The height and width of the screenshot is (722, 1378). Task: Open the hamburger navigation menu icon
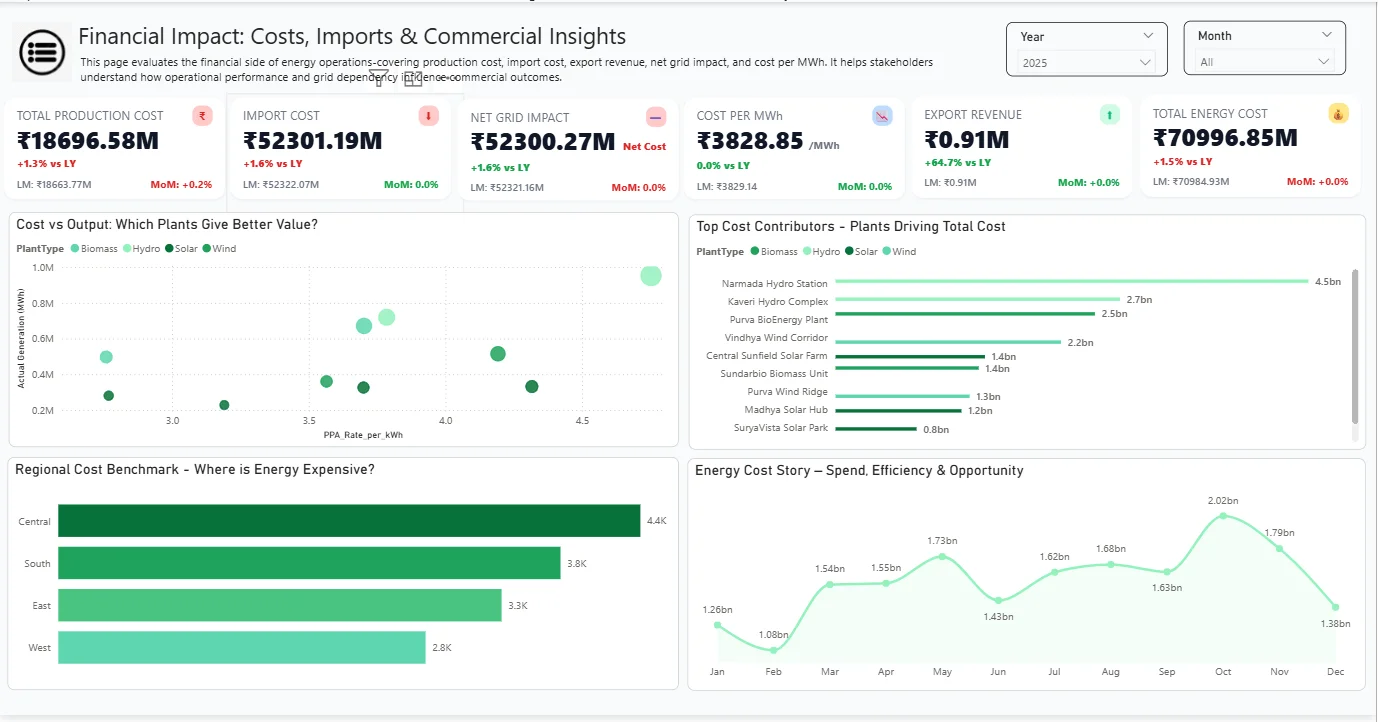(42, 51)
